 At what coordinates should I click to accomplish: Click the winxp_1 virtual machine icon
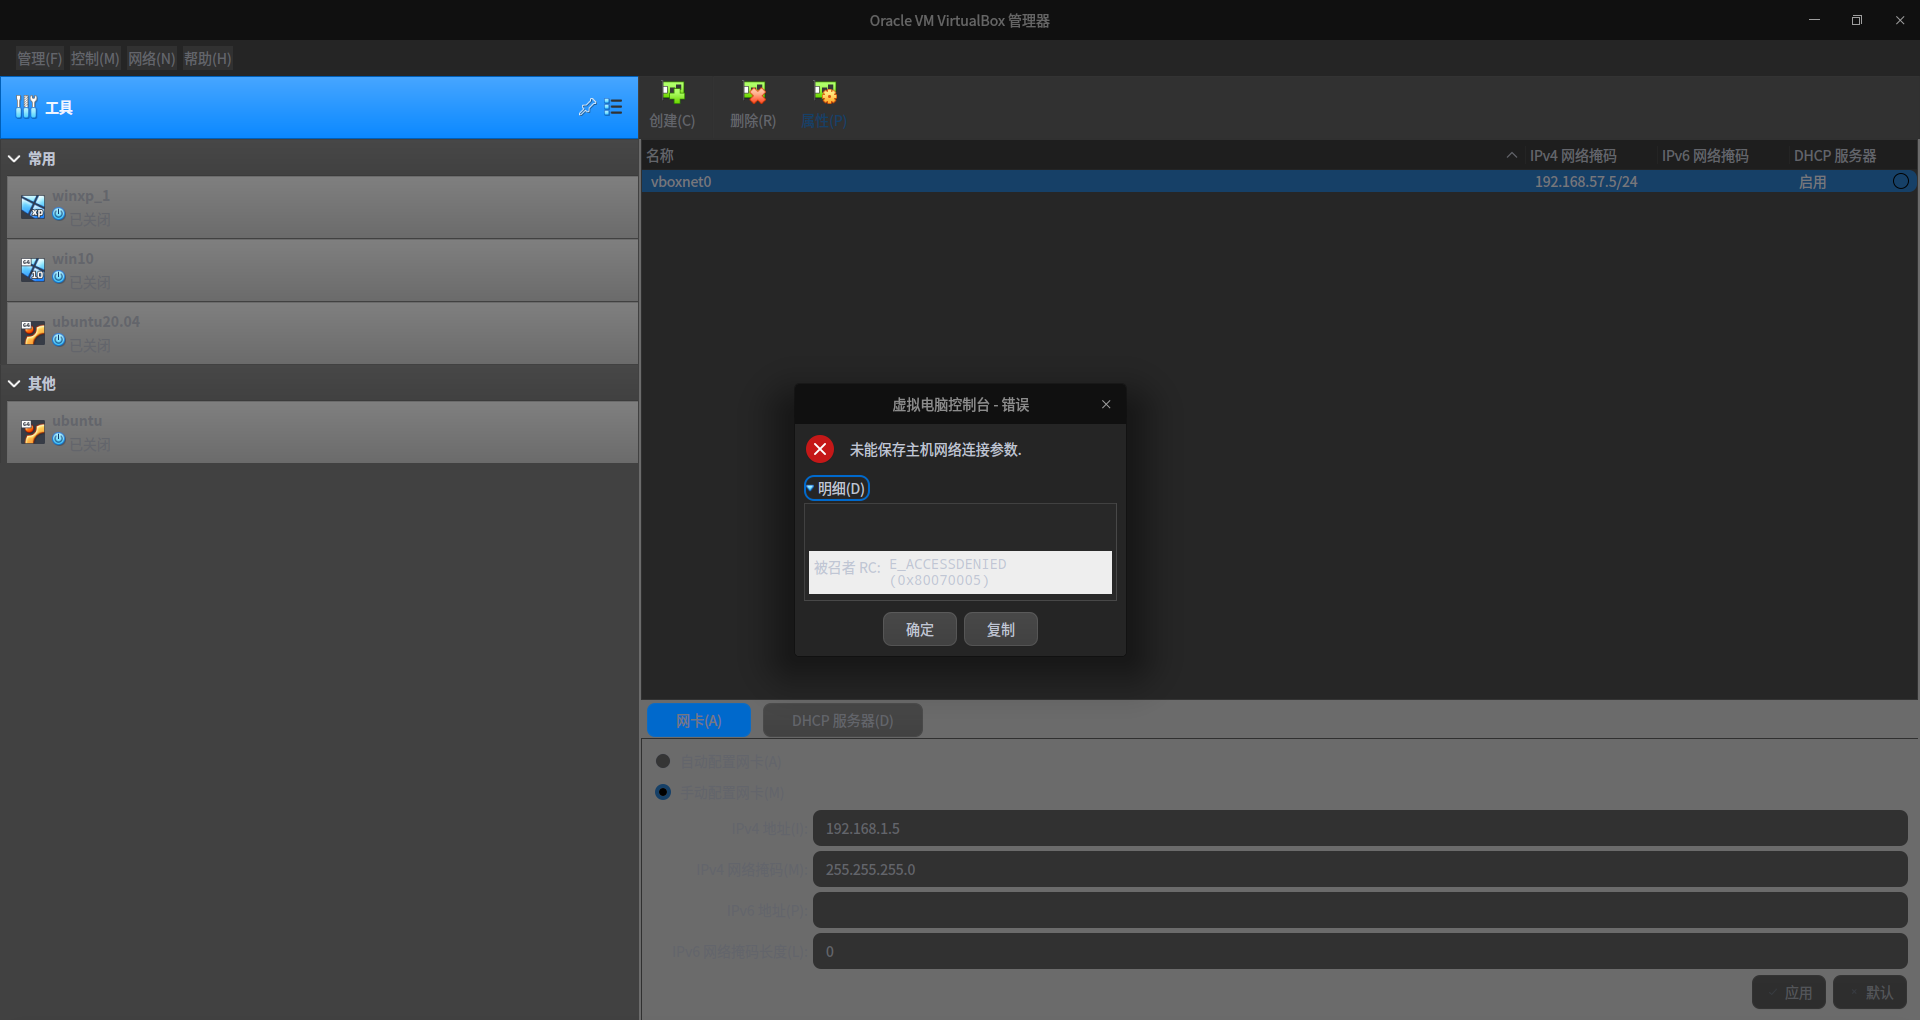click(x=32, y=206)
